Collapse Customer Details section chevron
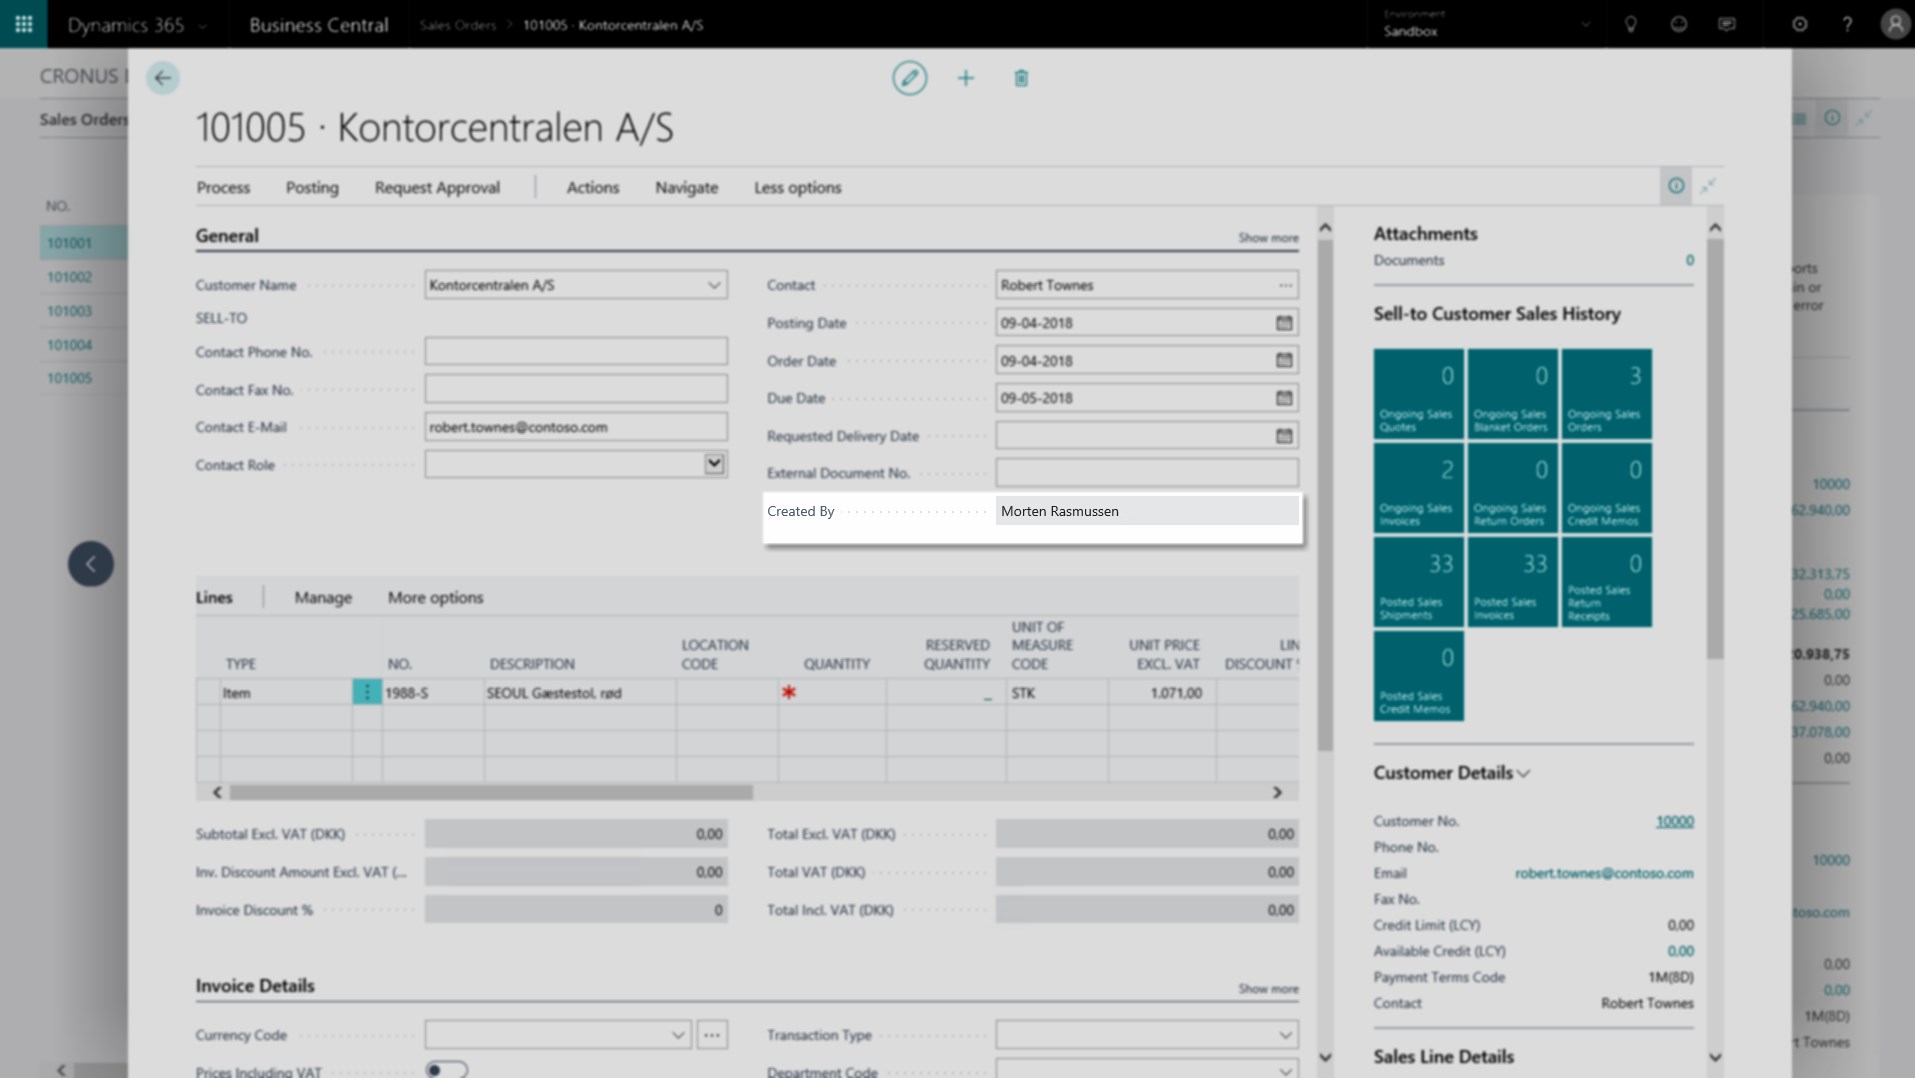 [x=1523, y=773]
